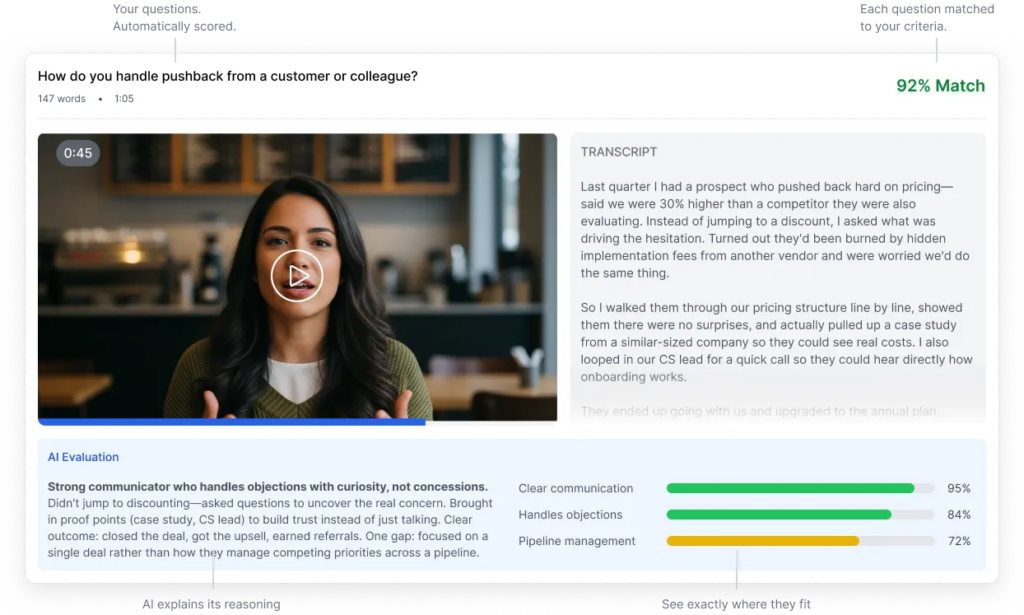Viewport: 1024px width, 615px height.
Task: Click the yellow Pipeline management score bar
Action: coord(763,541)
